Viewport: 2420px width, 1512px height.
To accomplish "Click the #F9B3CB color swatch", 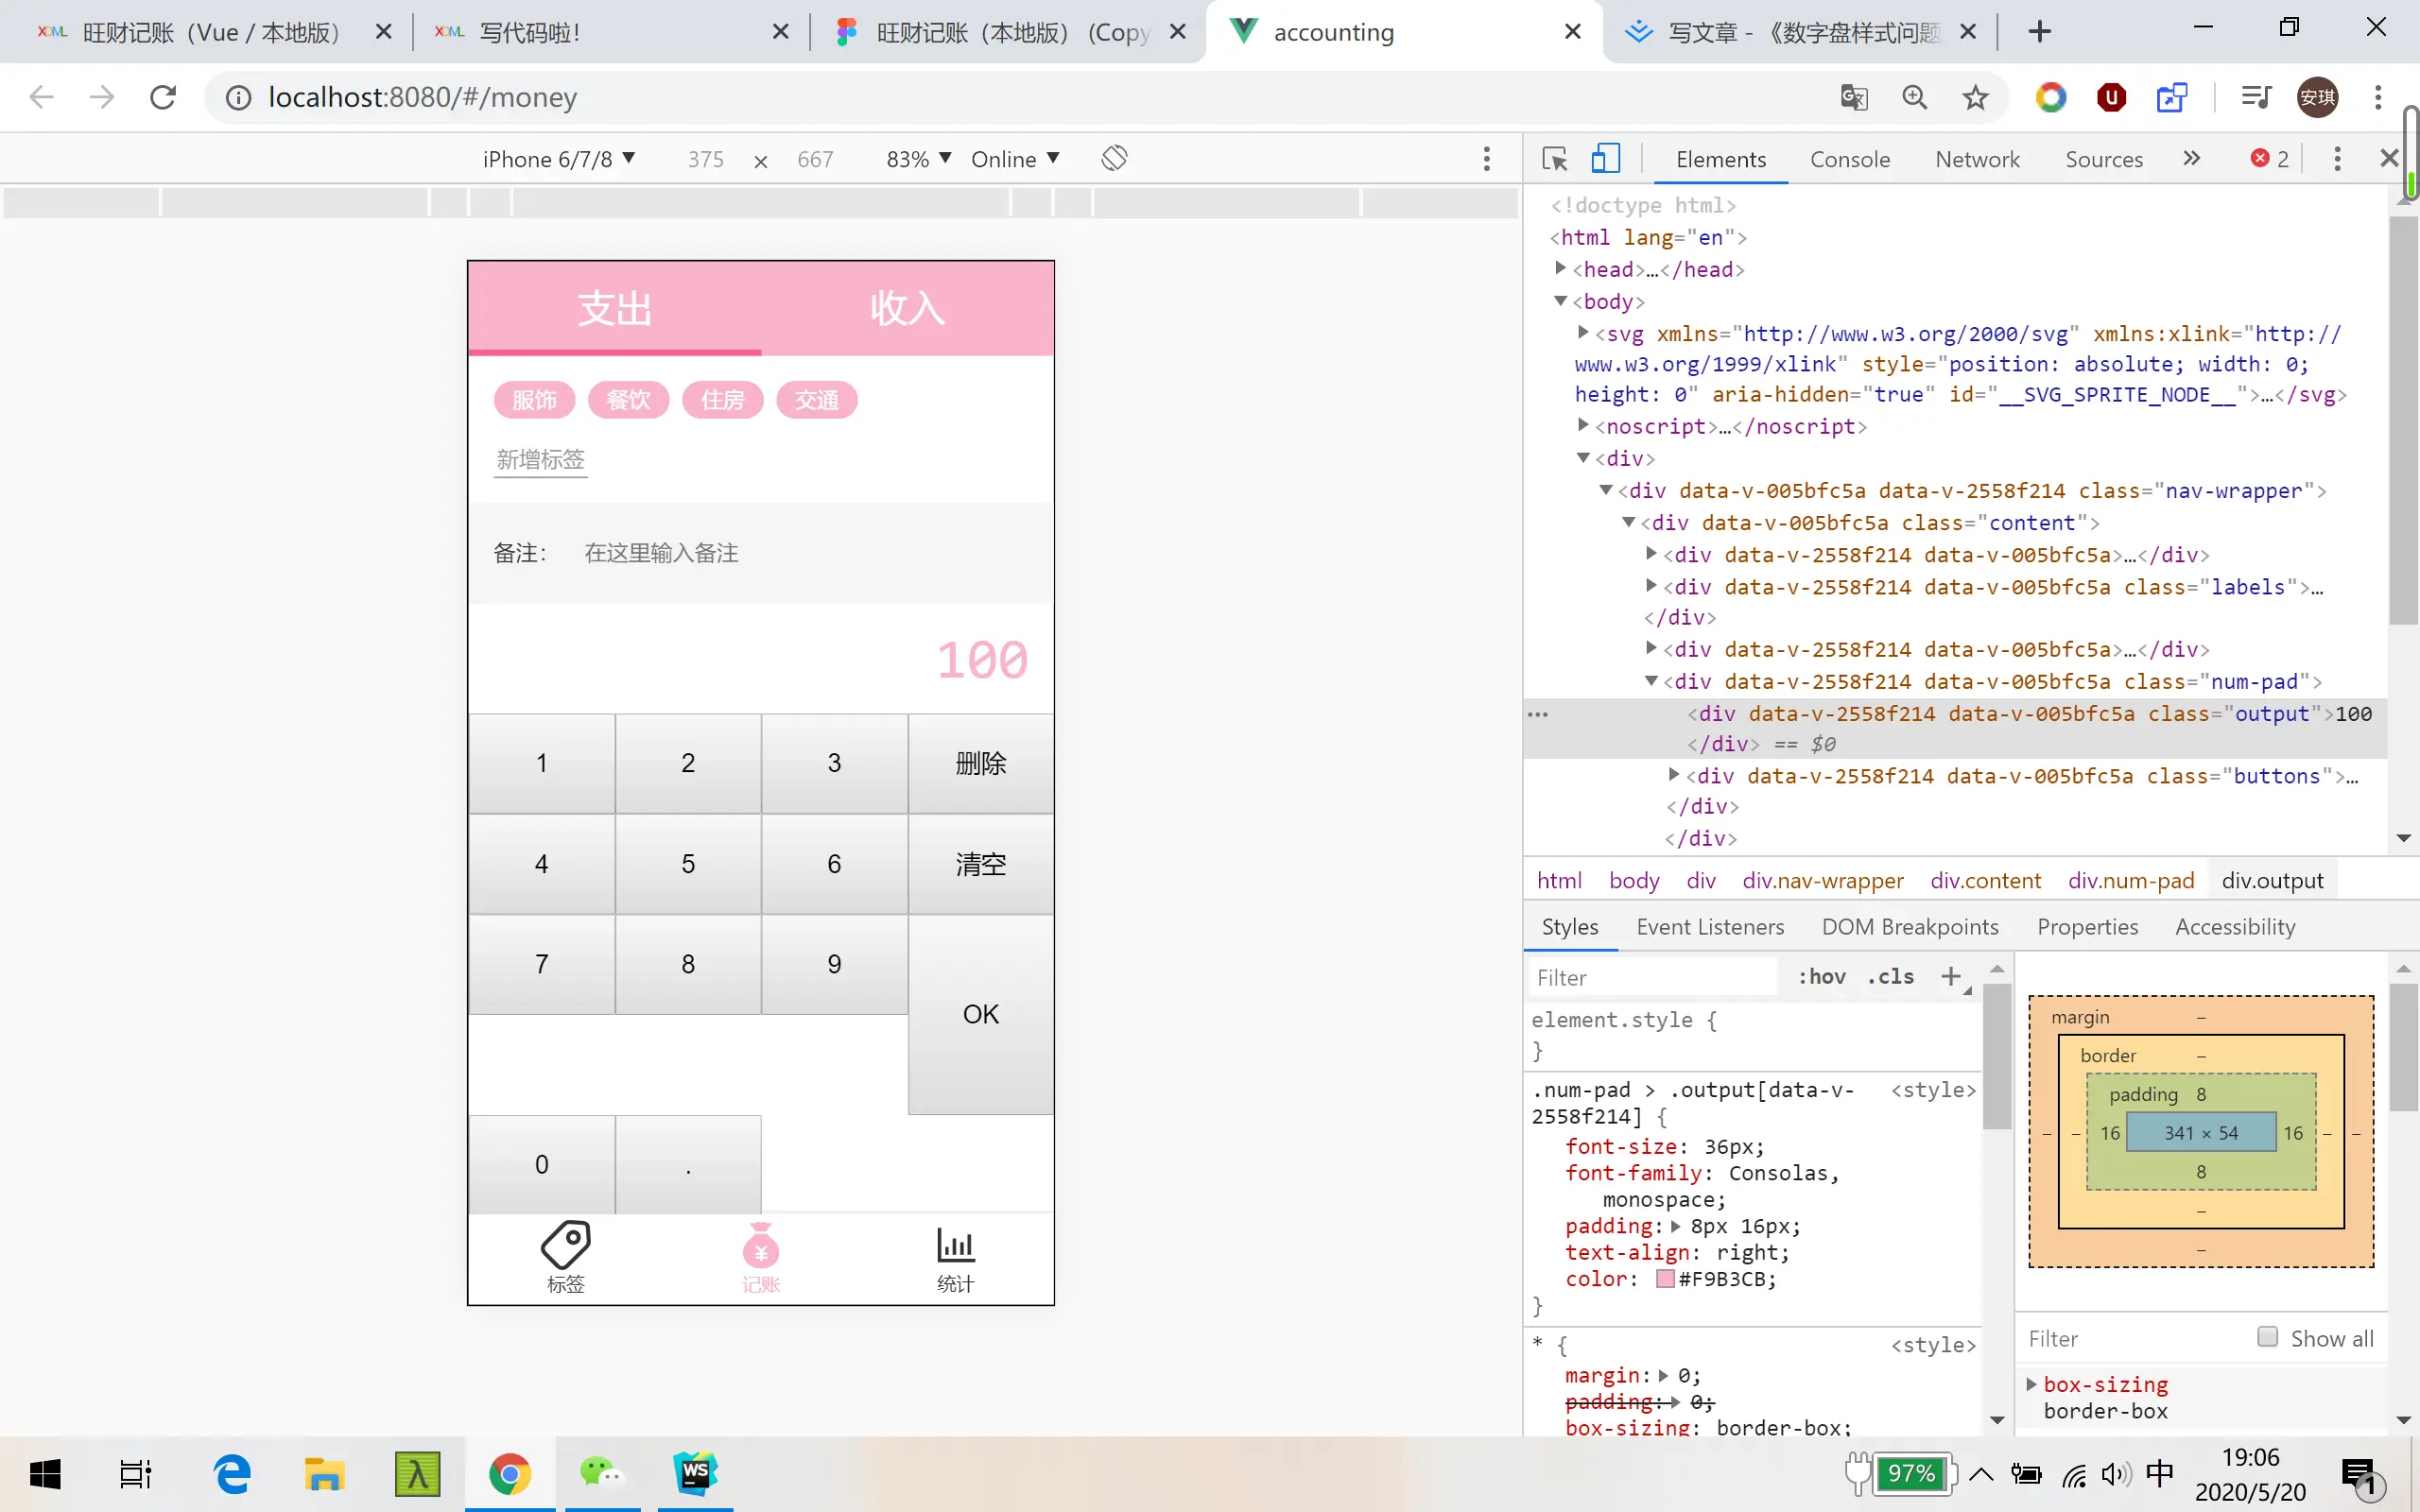I will 1665,1279.
